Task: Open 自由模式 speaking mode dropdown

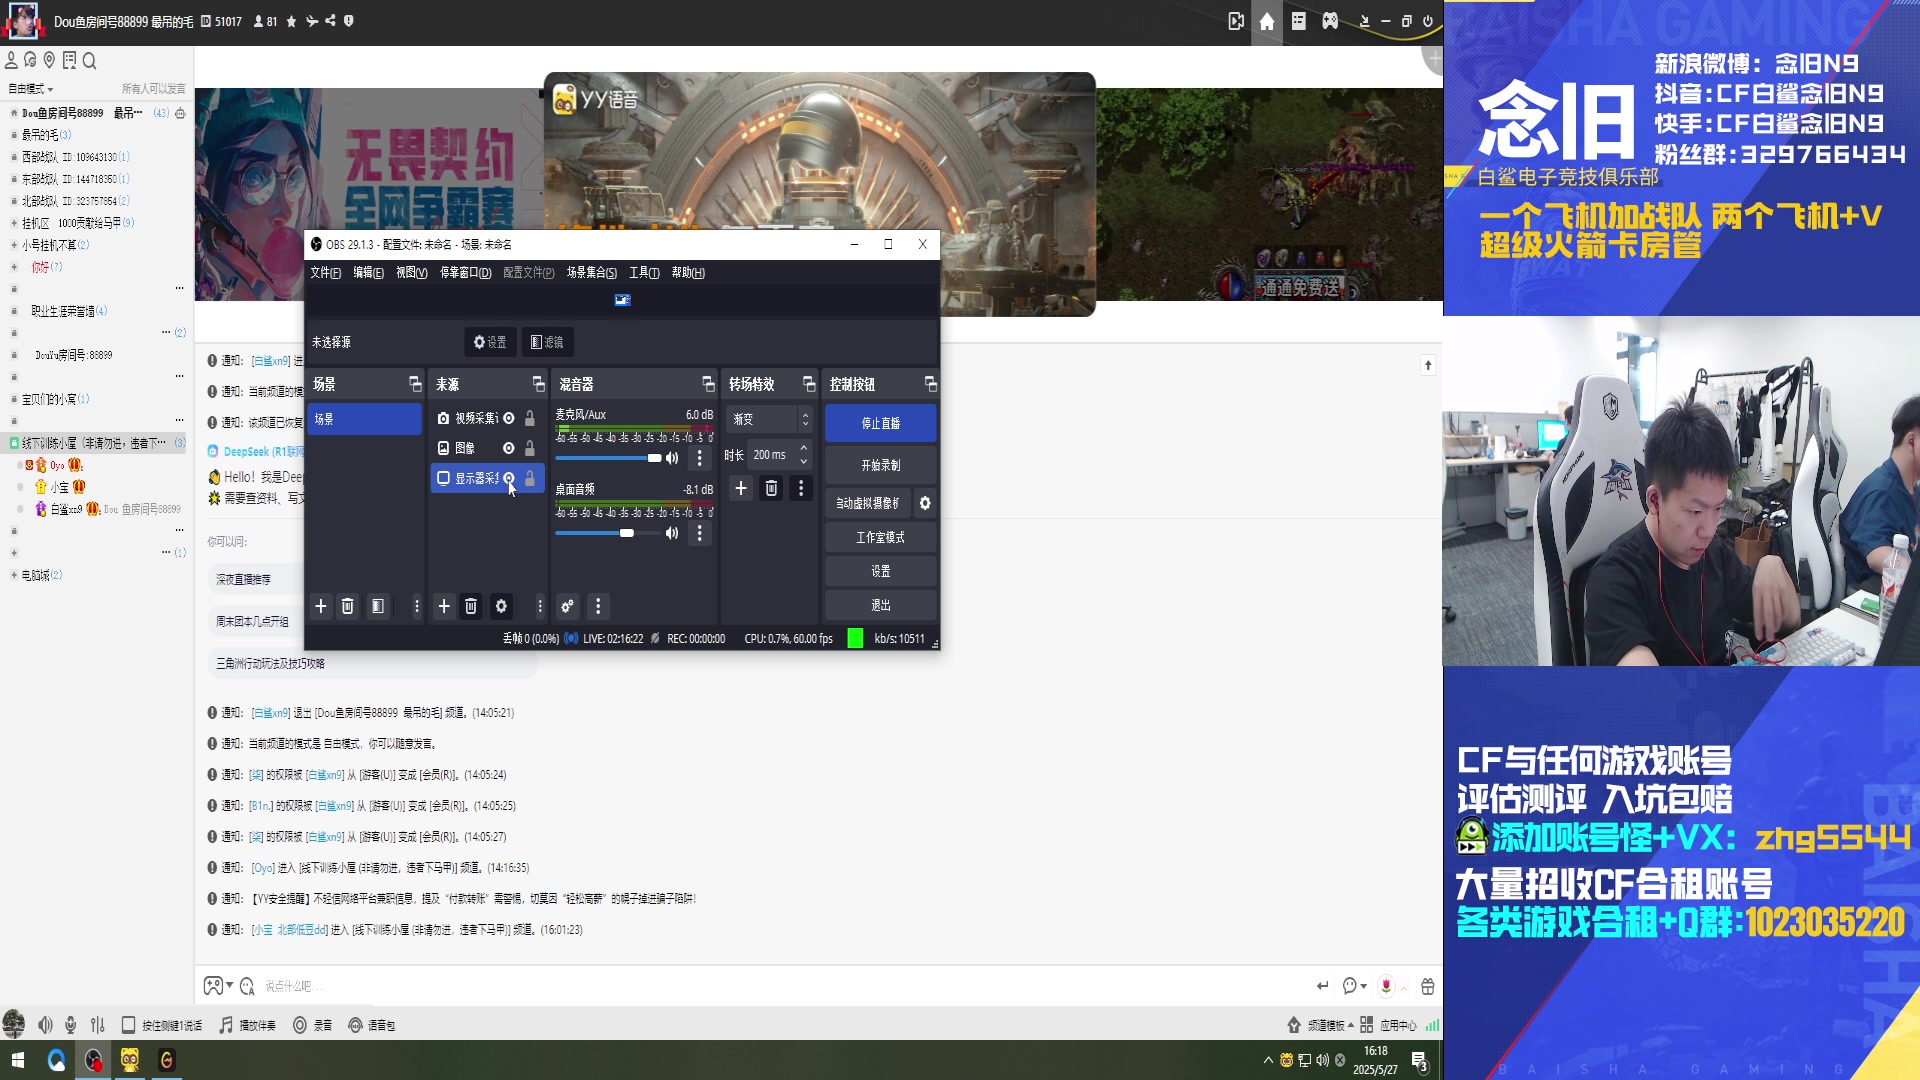Action: 30,89
